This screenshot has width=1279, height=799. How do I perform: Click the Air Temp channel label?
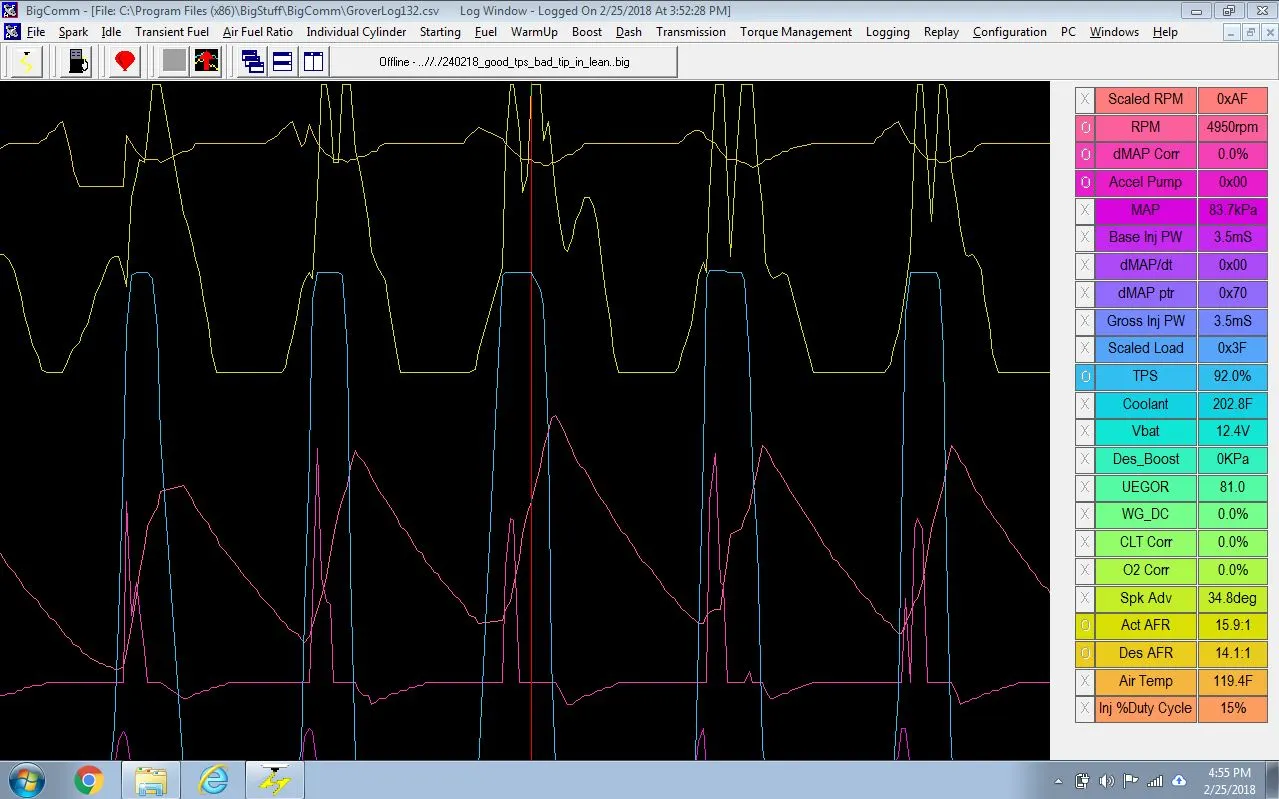click(1146, 681)
